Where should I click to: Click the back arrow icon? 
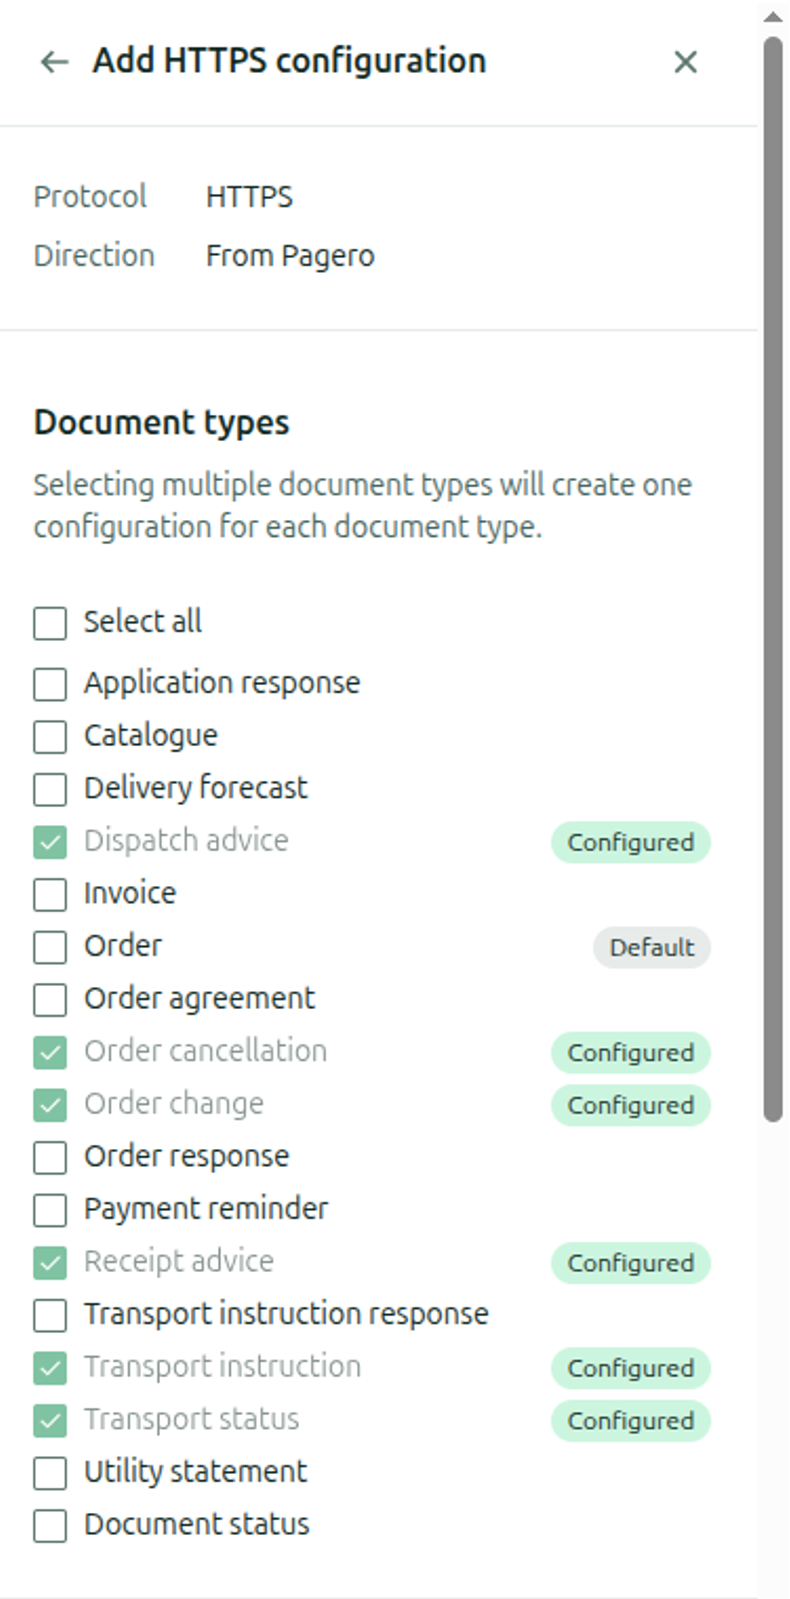[54, 62]
